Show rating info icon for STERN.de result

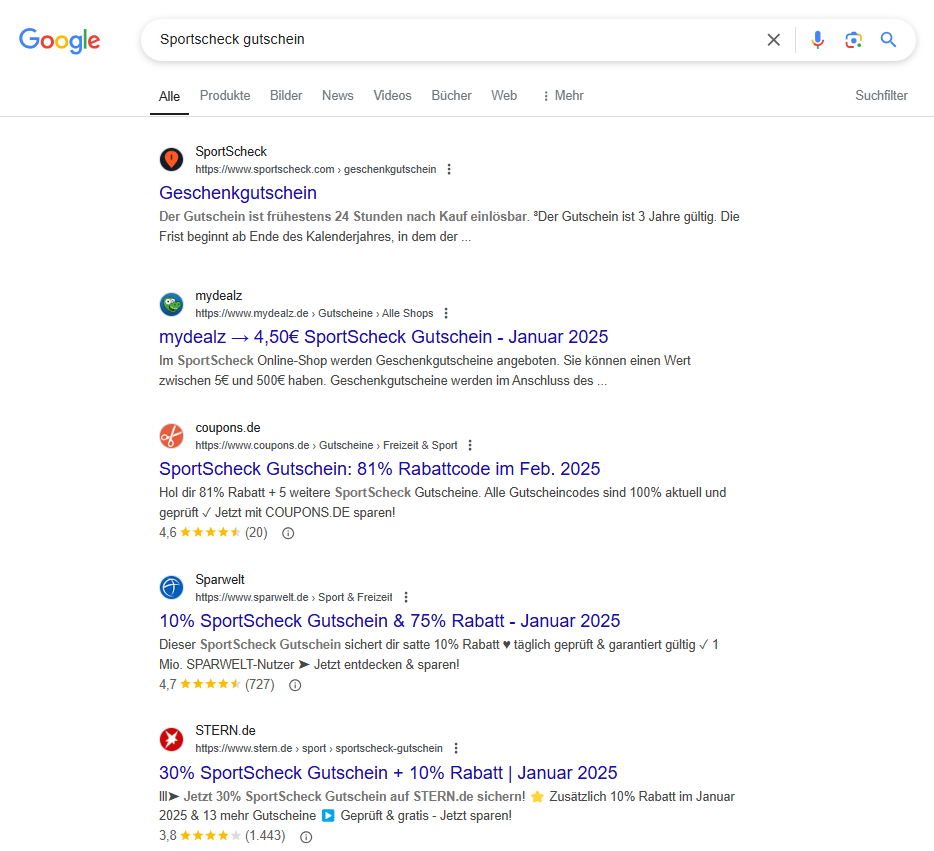[x=306, y=837]
